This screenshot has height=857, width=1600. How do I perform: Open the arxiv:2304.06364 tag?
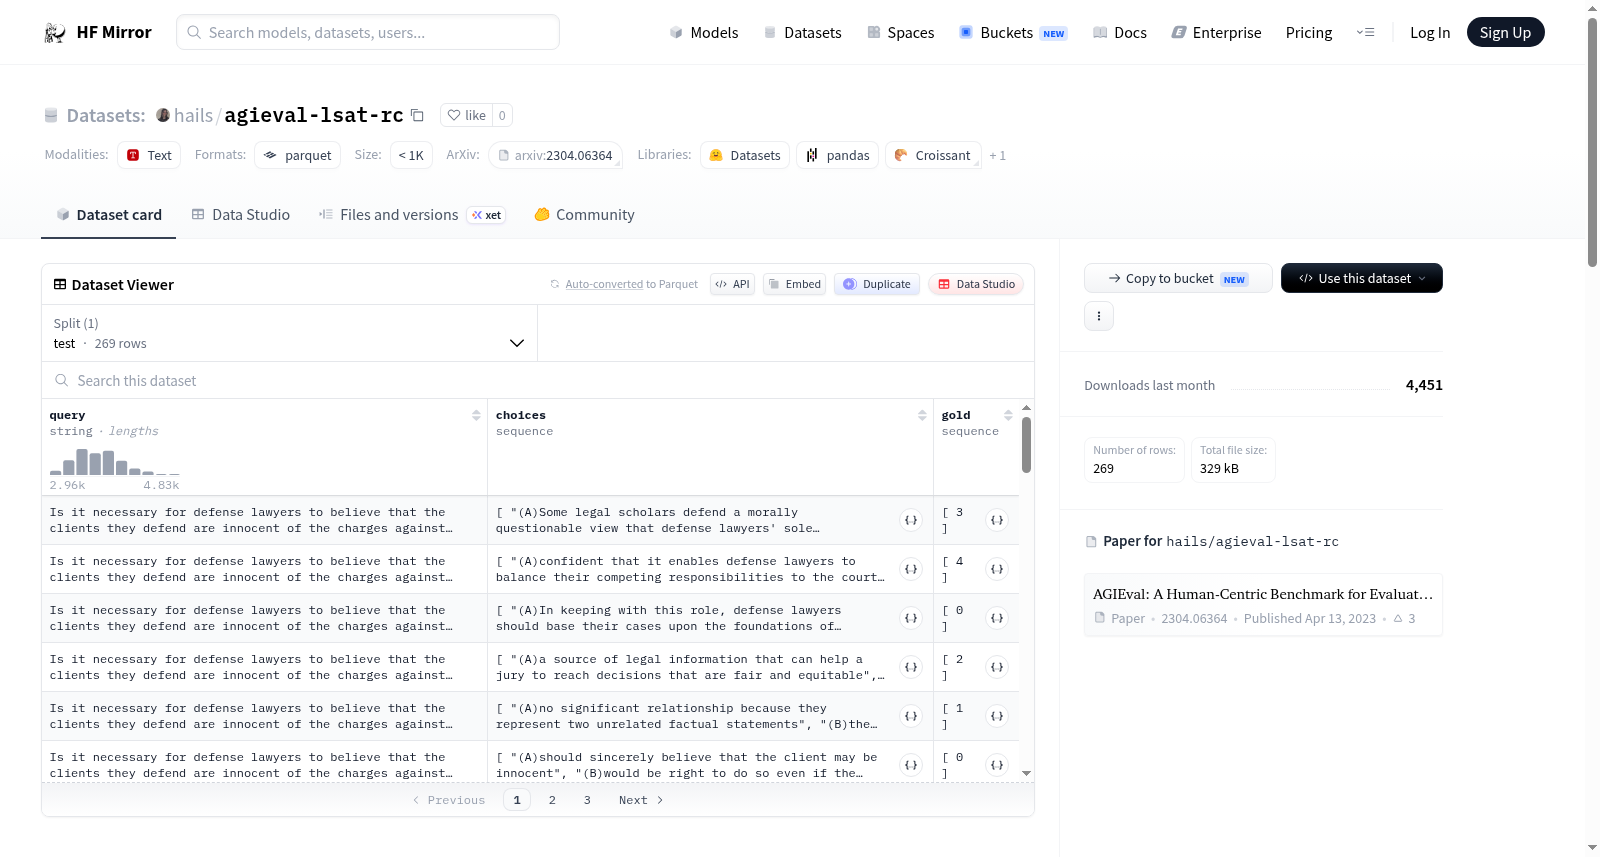point(555,155)
